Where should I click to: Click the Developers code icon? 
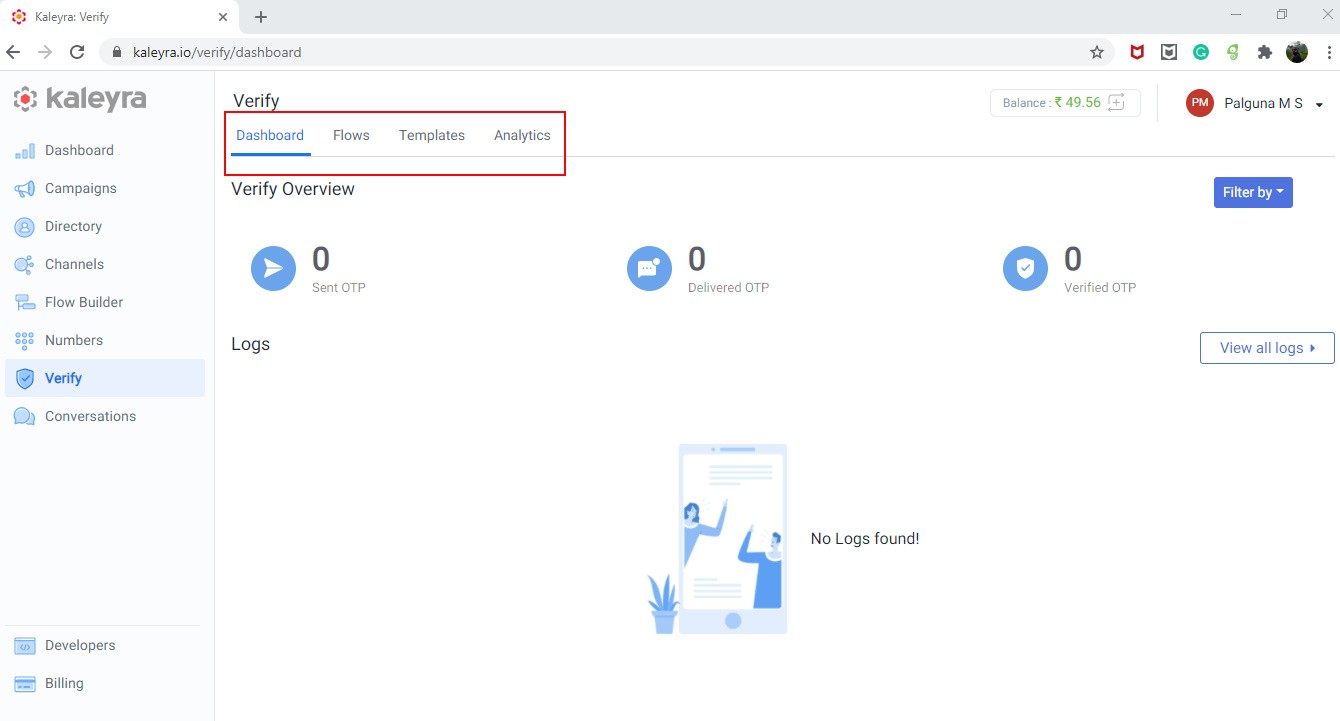point(25,646)
